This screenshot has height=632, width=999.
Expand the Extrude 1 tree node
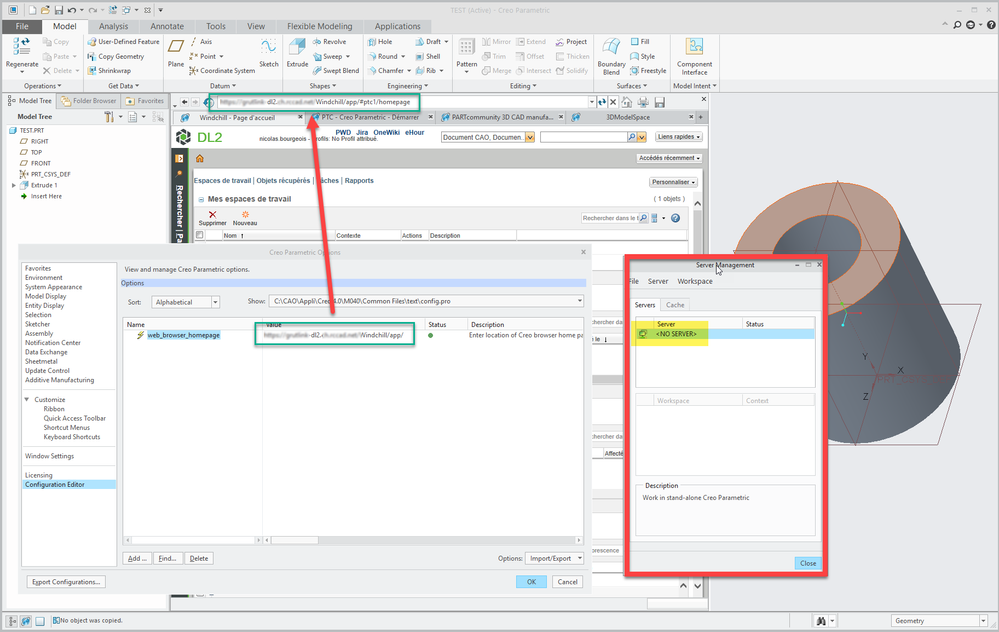click(x=14, y=185)
